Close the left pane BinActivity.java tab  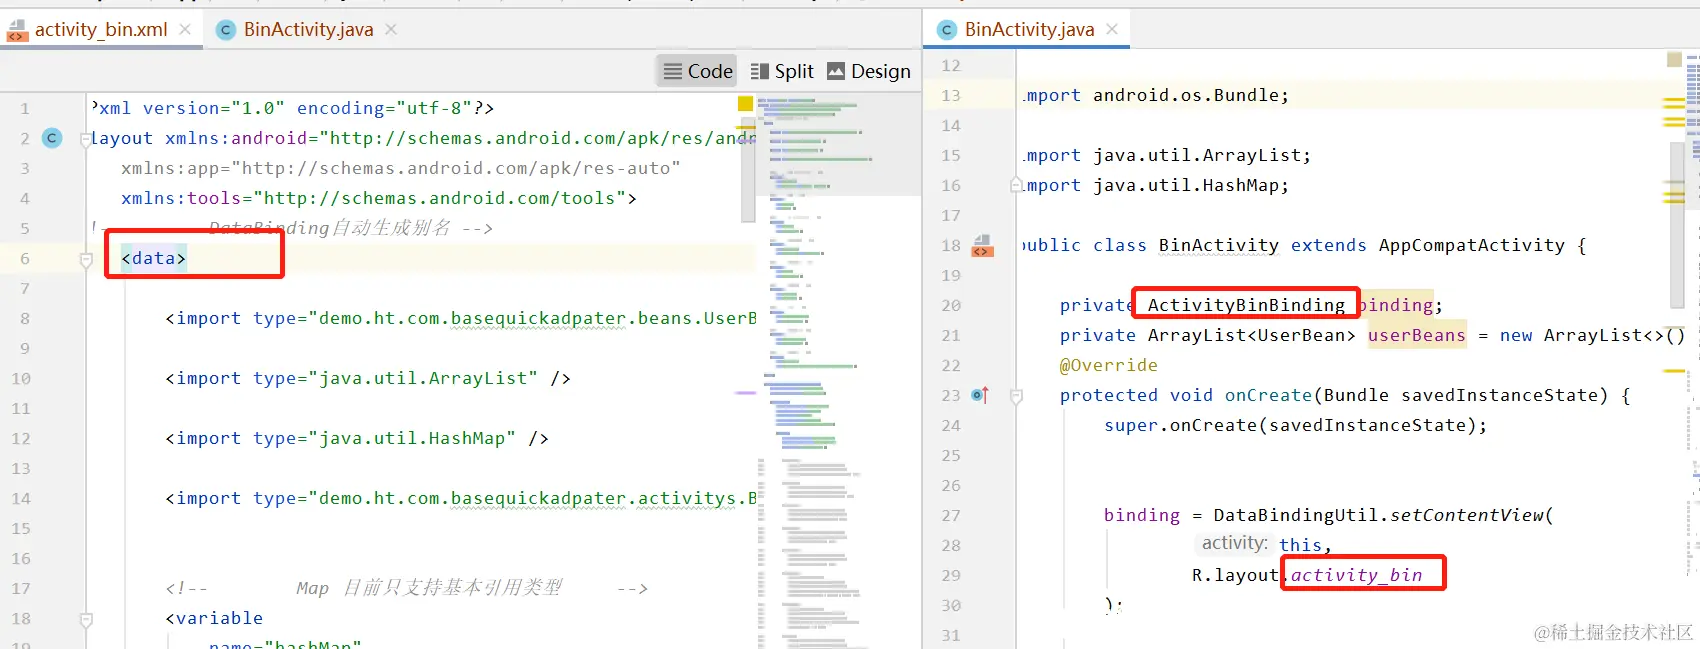391,30
